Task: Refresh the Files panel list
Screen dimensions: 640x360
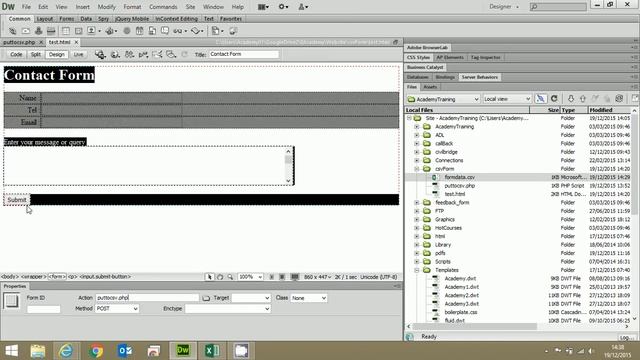Action: tap(554, 98)
